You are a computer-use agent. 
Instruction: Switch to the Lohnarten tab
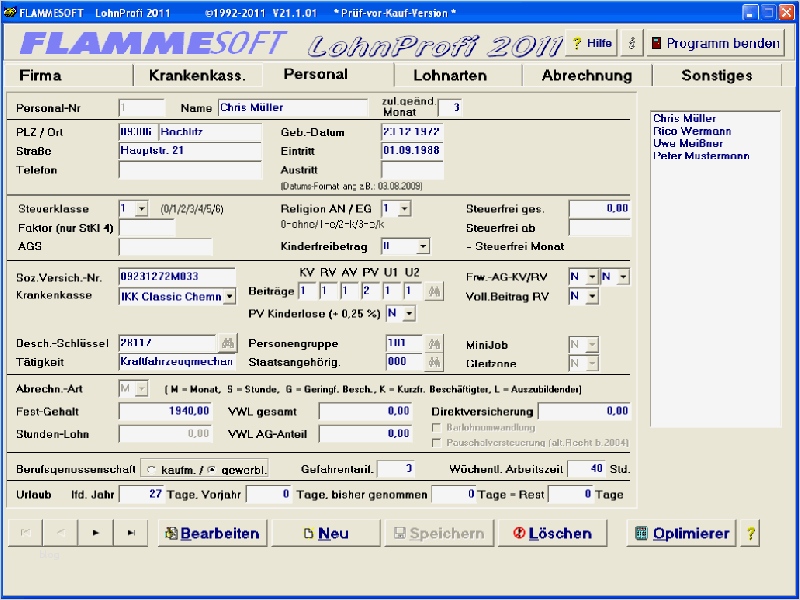click(x=450, y=75)
